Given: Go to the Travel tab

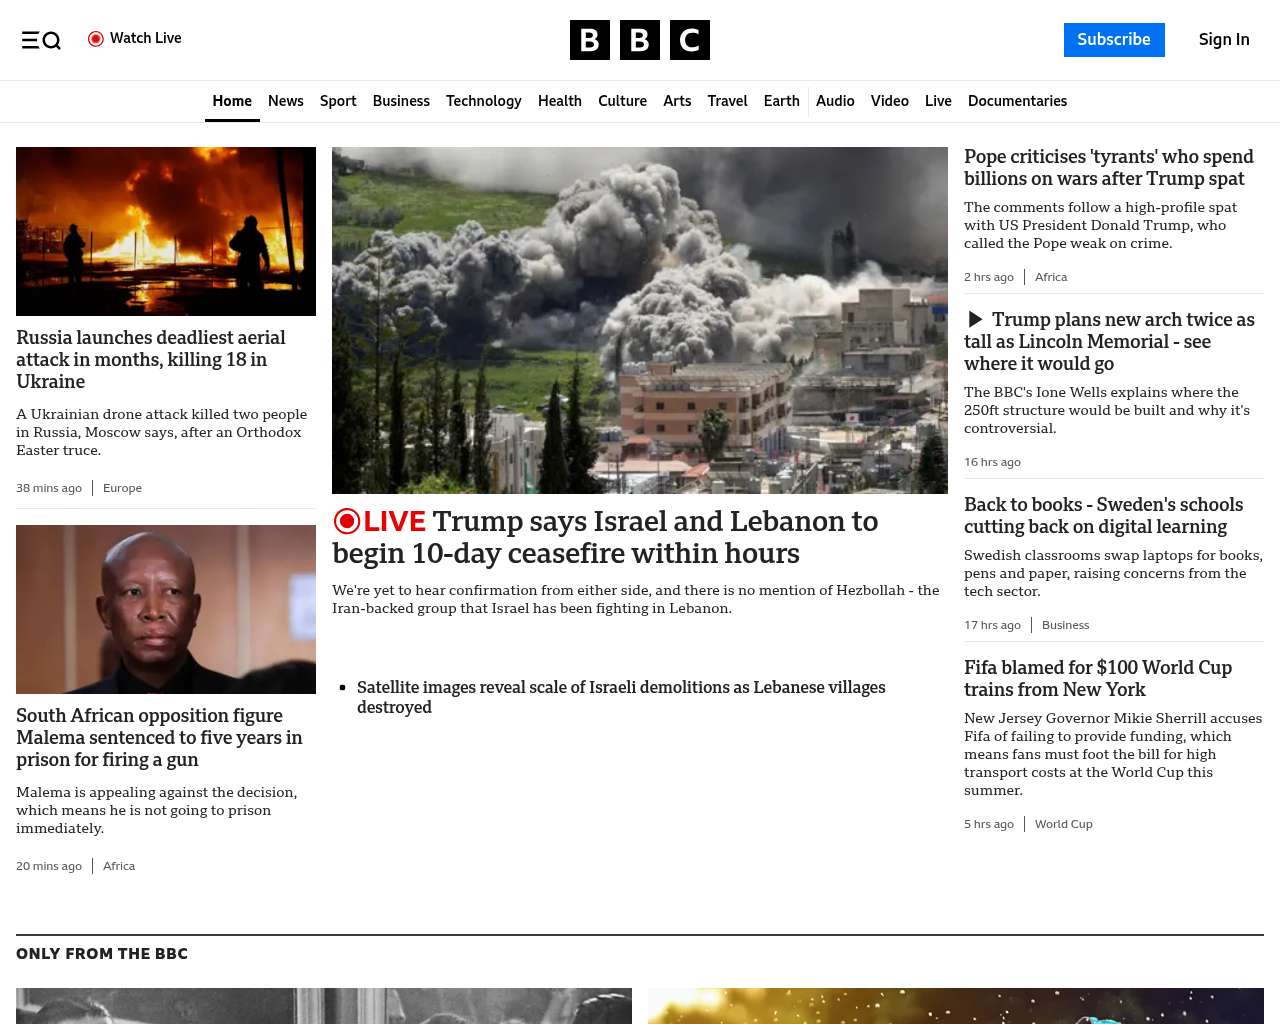Looking at the screenshot, I should (727, 101).
